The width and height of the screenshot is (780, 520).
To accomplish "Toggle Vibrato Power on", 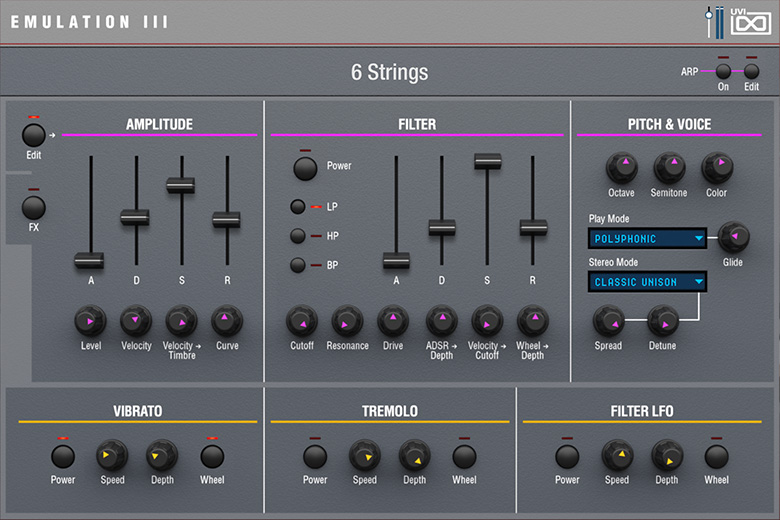I will pyautogui.click(x=63, y=456).
